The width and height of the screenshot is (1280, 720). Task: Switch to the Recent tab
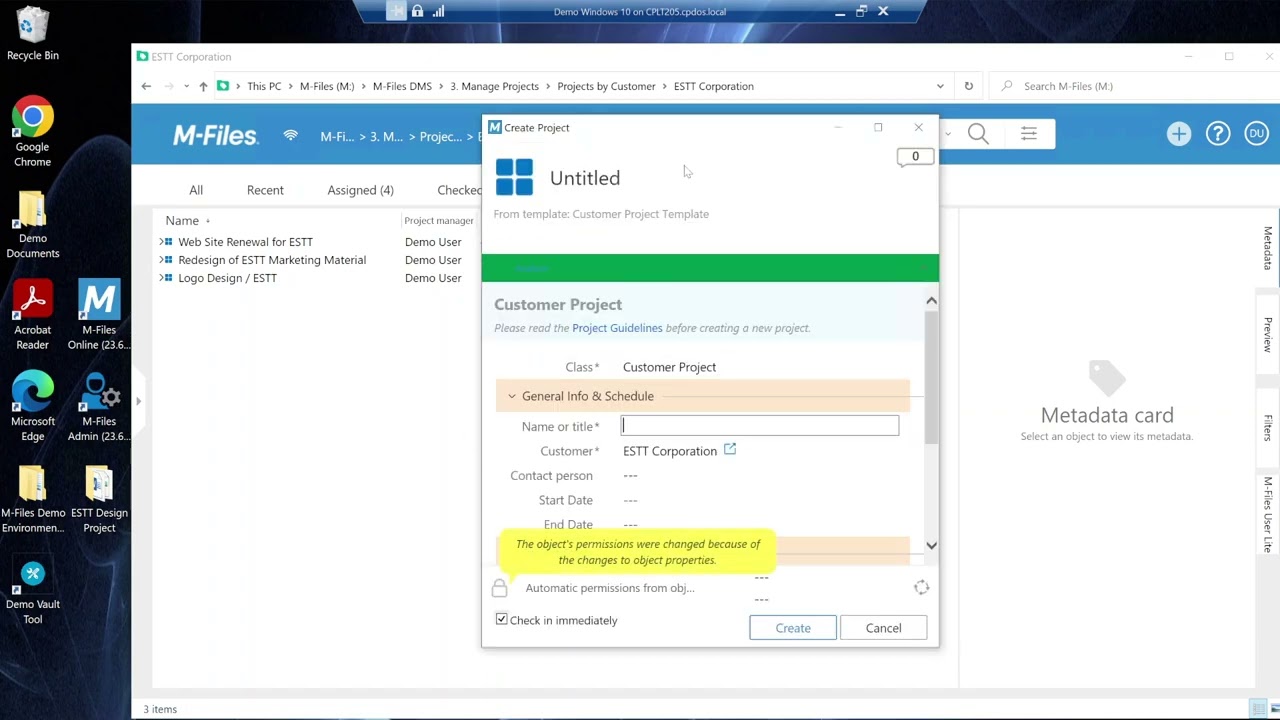click(x=265, y=190)
